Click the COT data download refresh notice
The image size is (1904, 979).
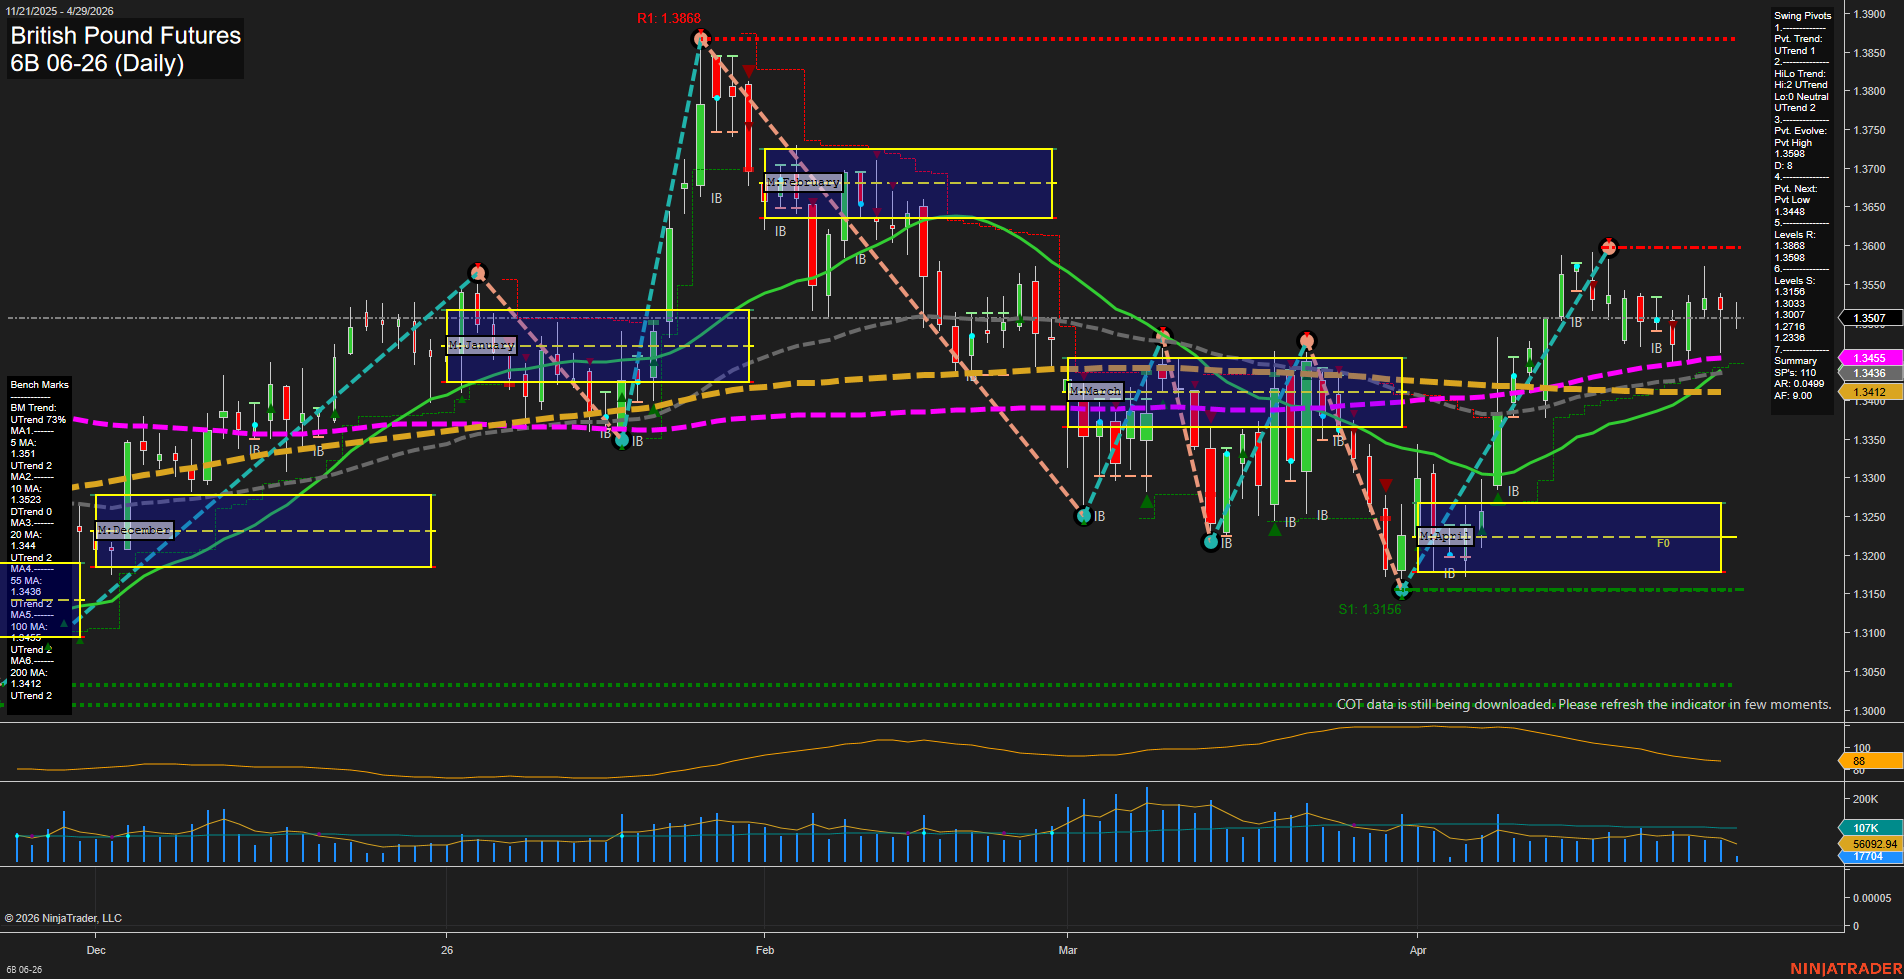(1583, 704)
